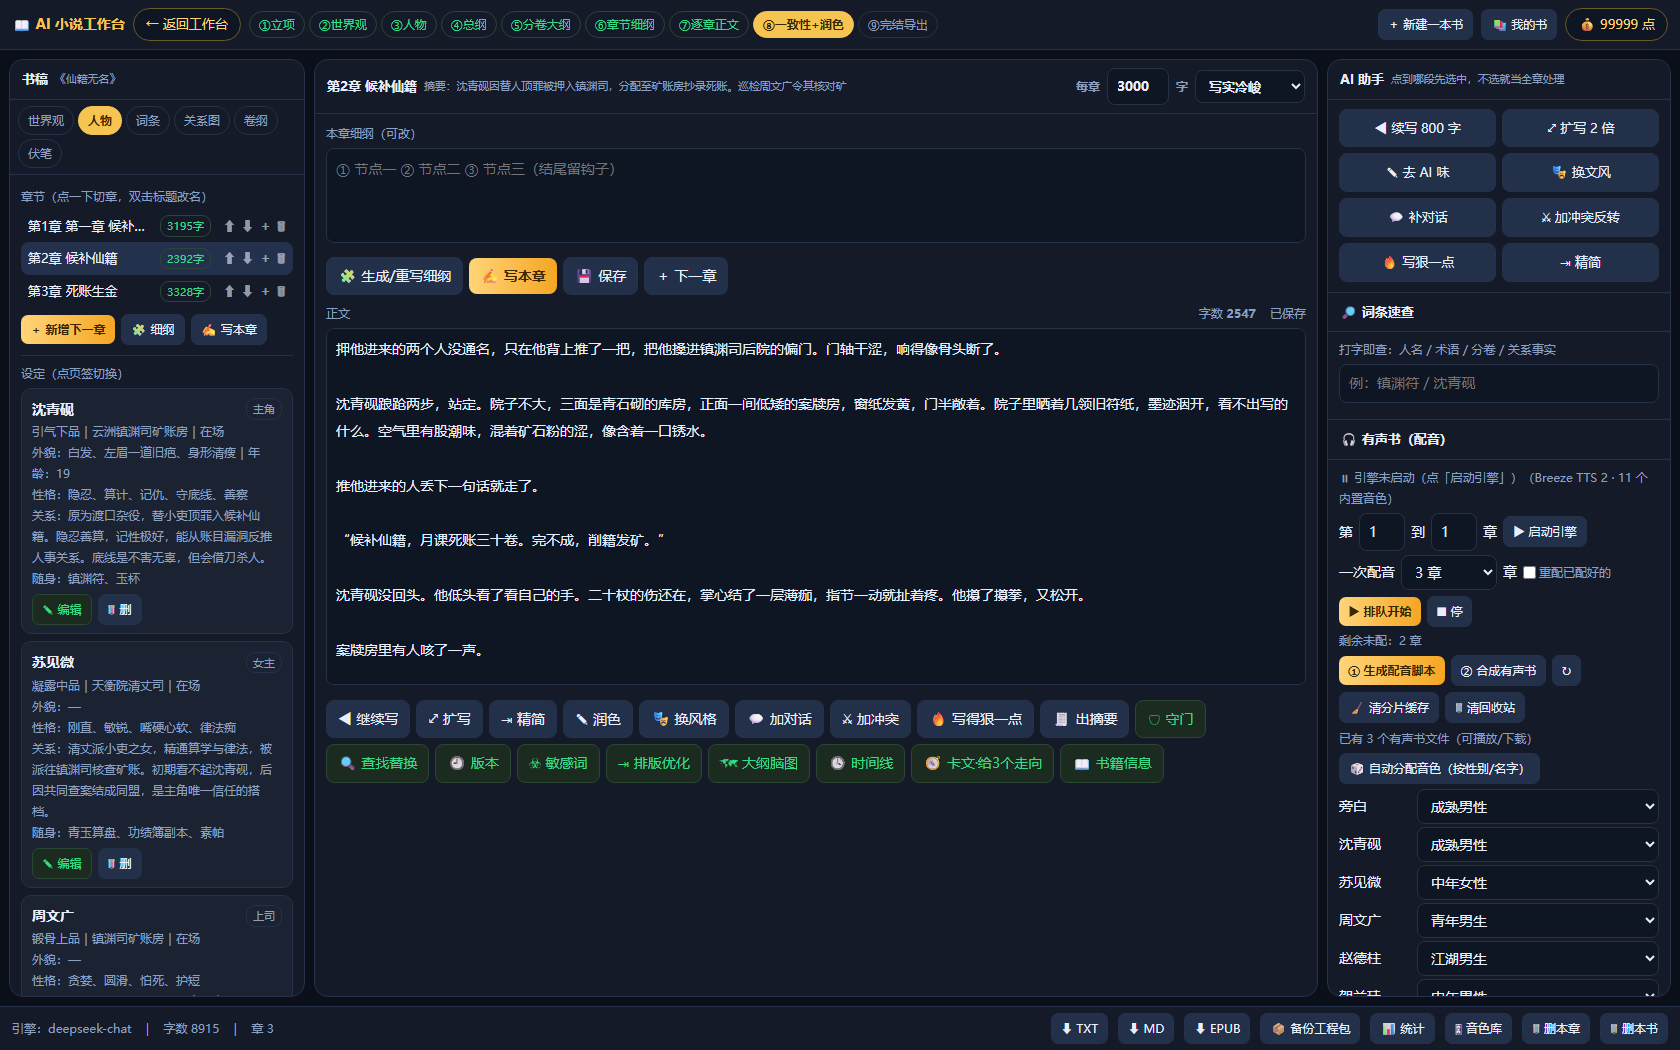
Task: Click the orange 写本章 button
Action: coord(513,276)
